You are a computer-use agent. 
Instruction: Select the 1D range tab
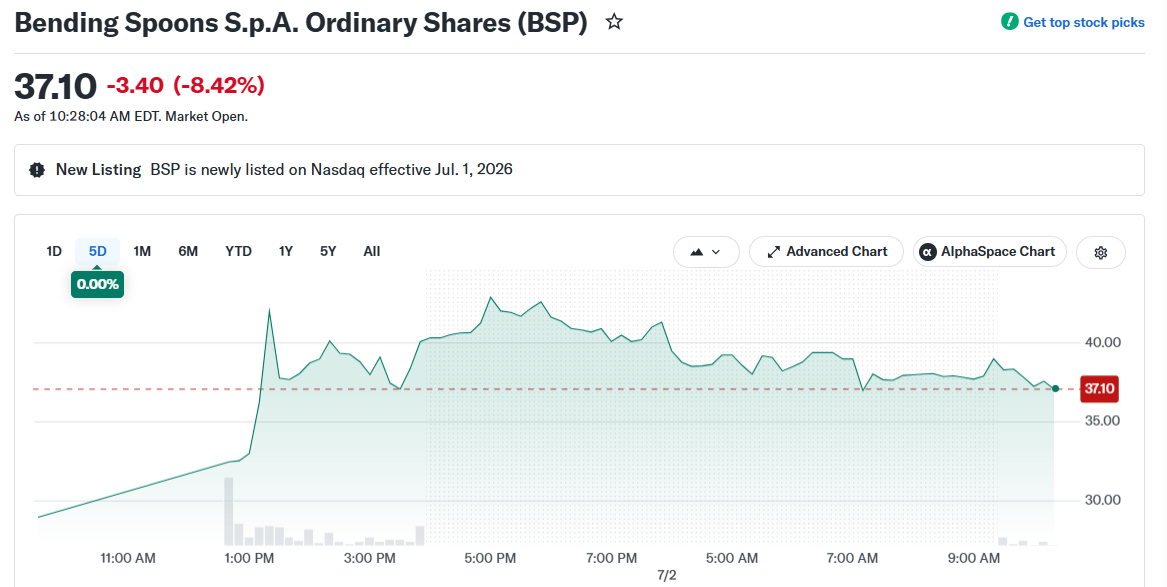point(54,251)
